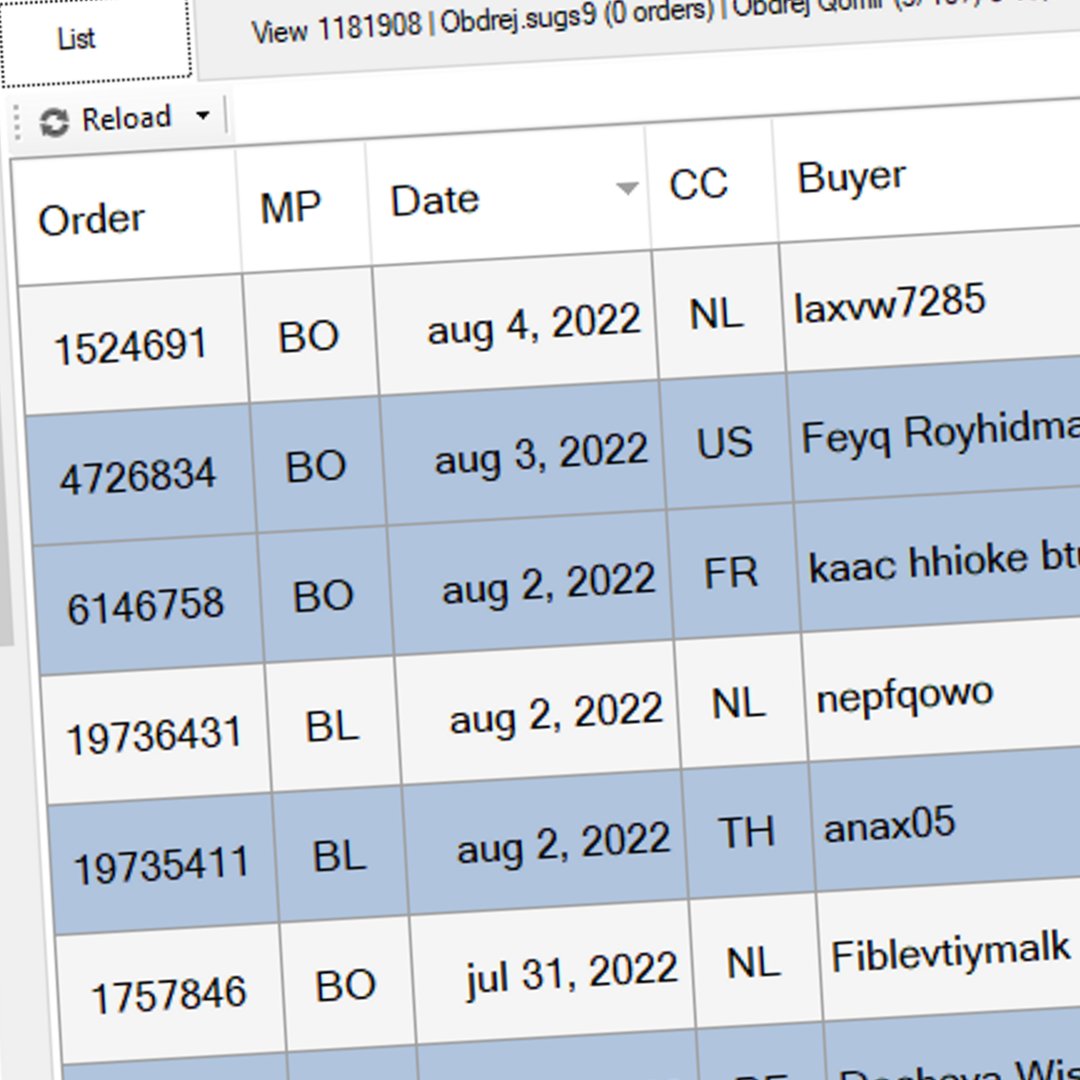Sort by the Buyer column header

pyautogui.click(x=851, y=178)
